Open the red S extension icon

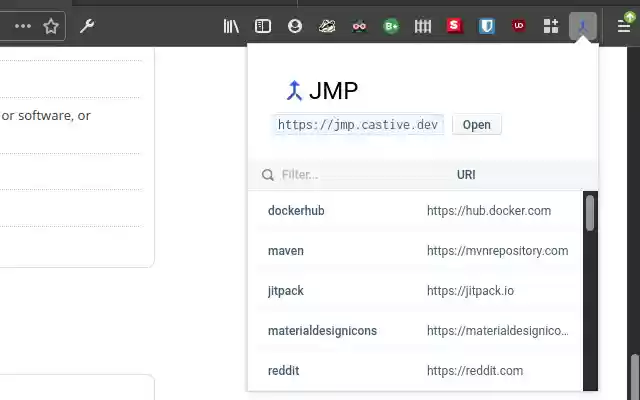pyautogui.click(x=454, y=26)
